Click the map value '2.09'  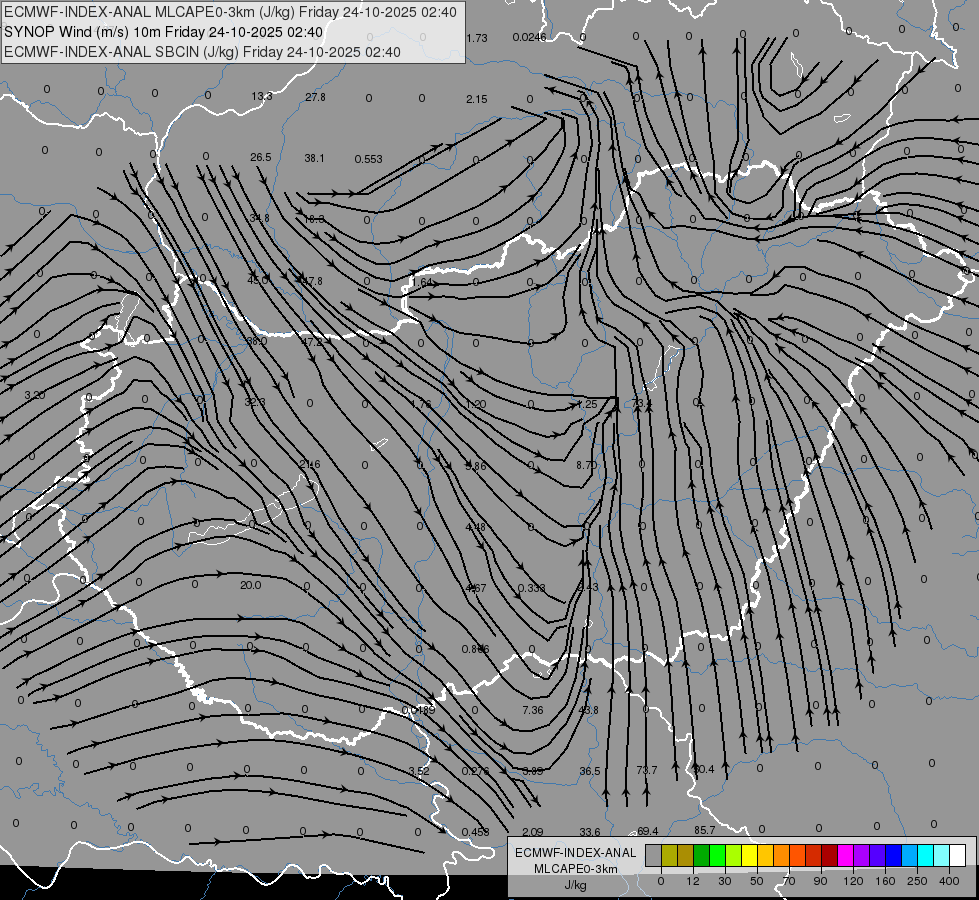[x=533, y=832]
